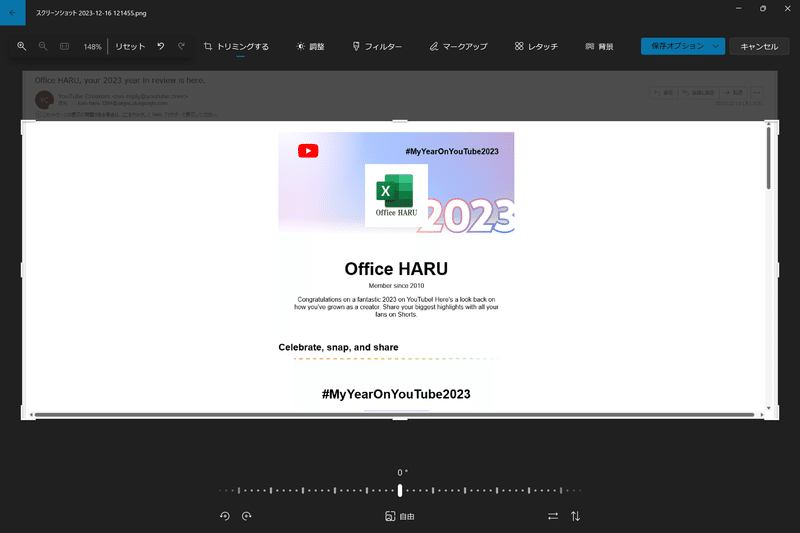Minimize the Photos window
The image size is (800, 533).
(738, 9)
